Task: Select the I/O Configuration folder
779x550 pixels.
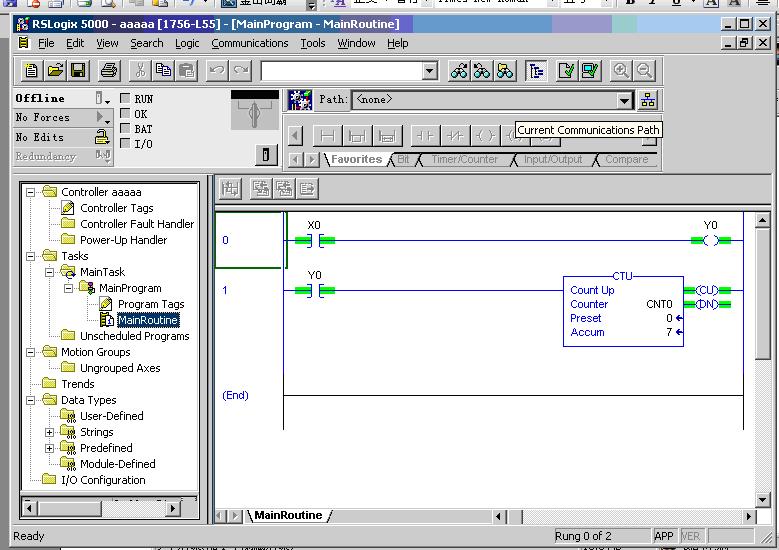Action: (x=103, y=480)
